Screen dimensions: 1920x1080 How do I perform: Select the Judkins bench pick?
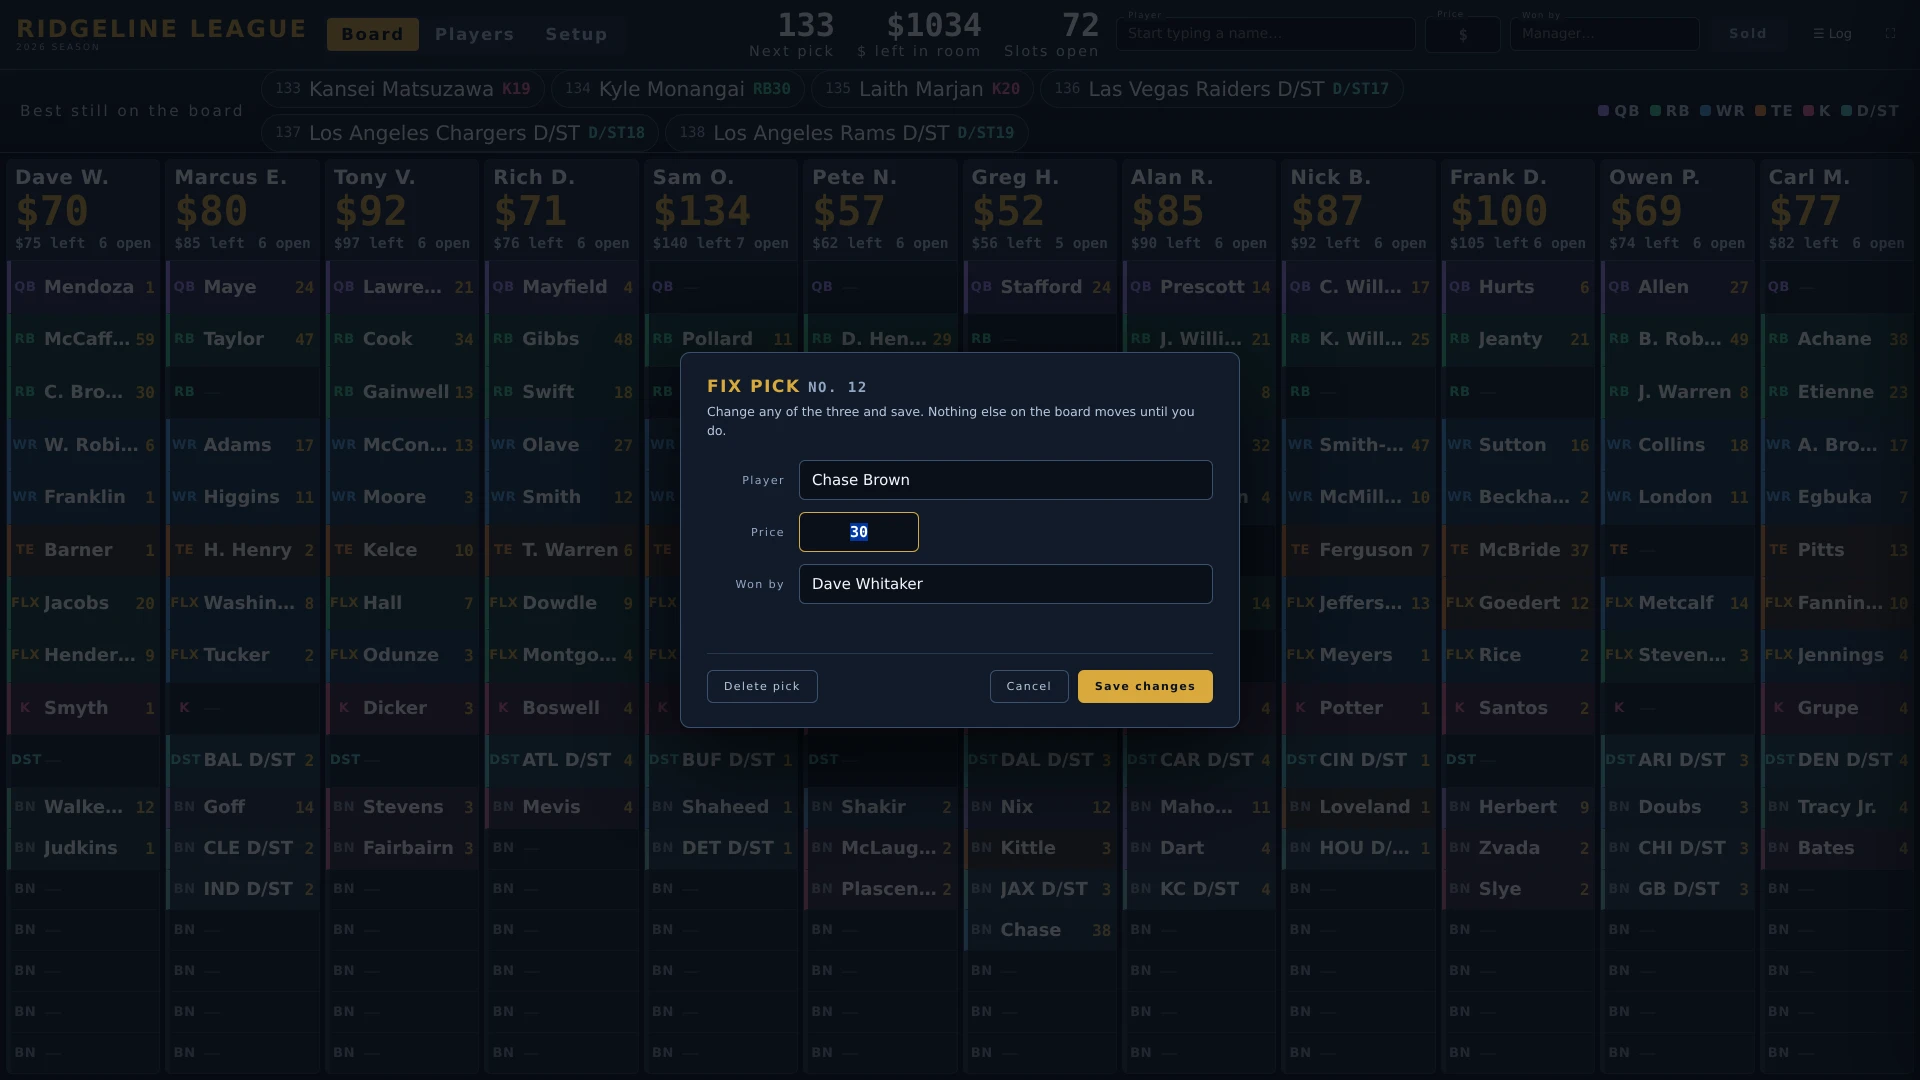click(x=84, y=848)
